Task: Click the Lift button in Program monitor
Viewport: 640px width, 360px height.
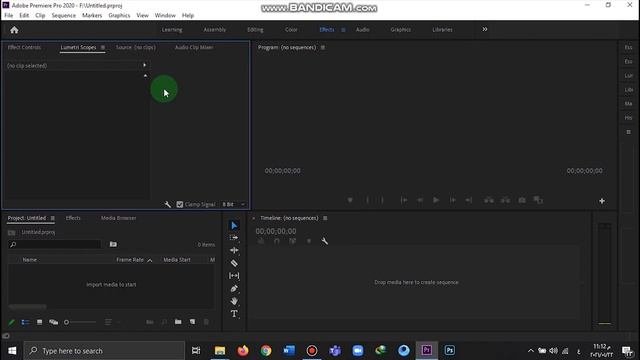Action: [x=489, y=200]
